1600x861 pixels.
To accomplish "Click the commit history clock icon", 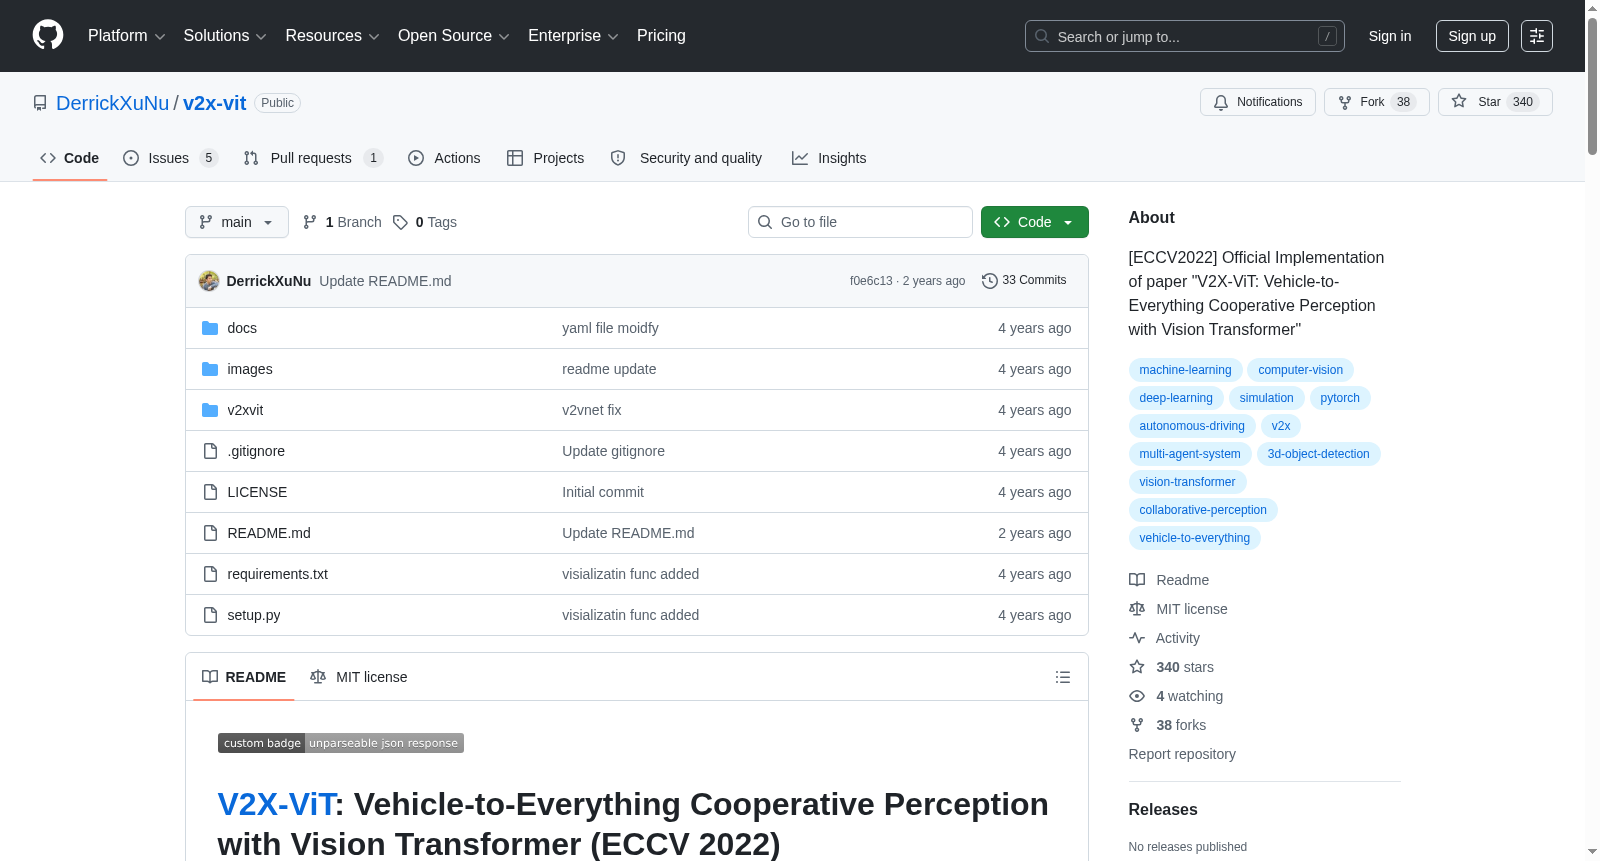I will (x=990, y=281).
